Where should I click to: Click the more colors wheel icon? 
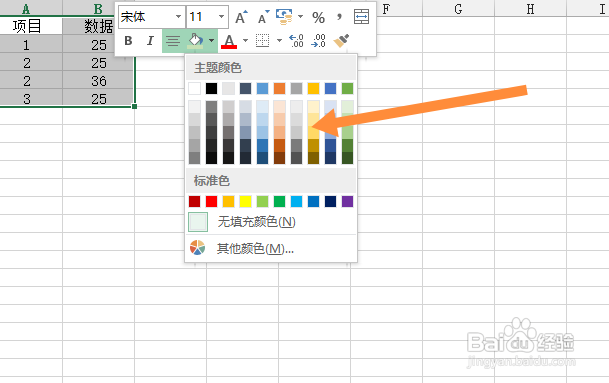coord(197,248)
